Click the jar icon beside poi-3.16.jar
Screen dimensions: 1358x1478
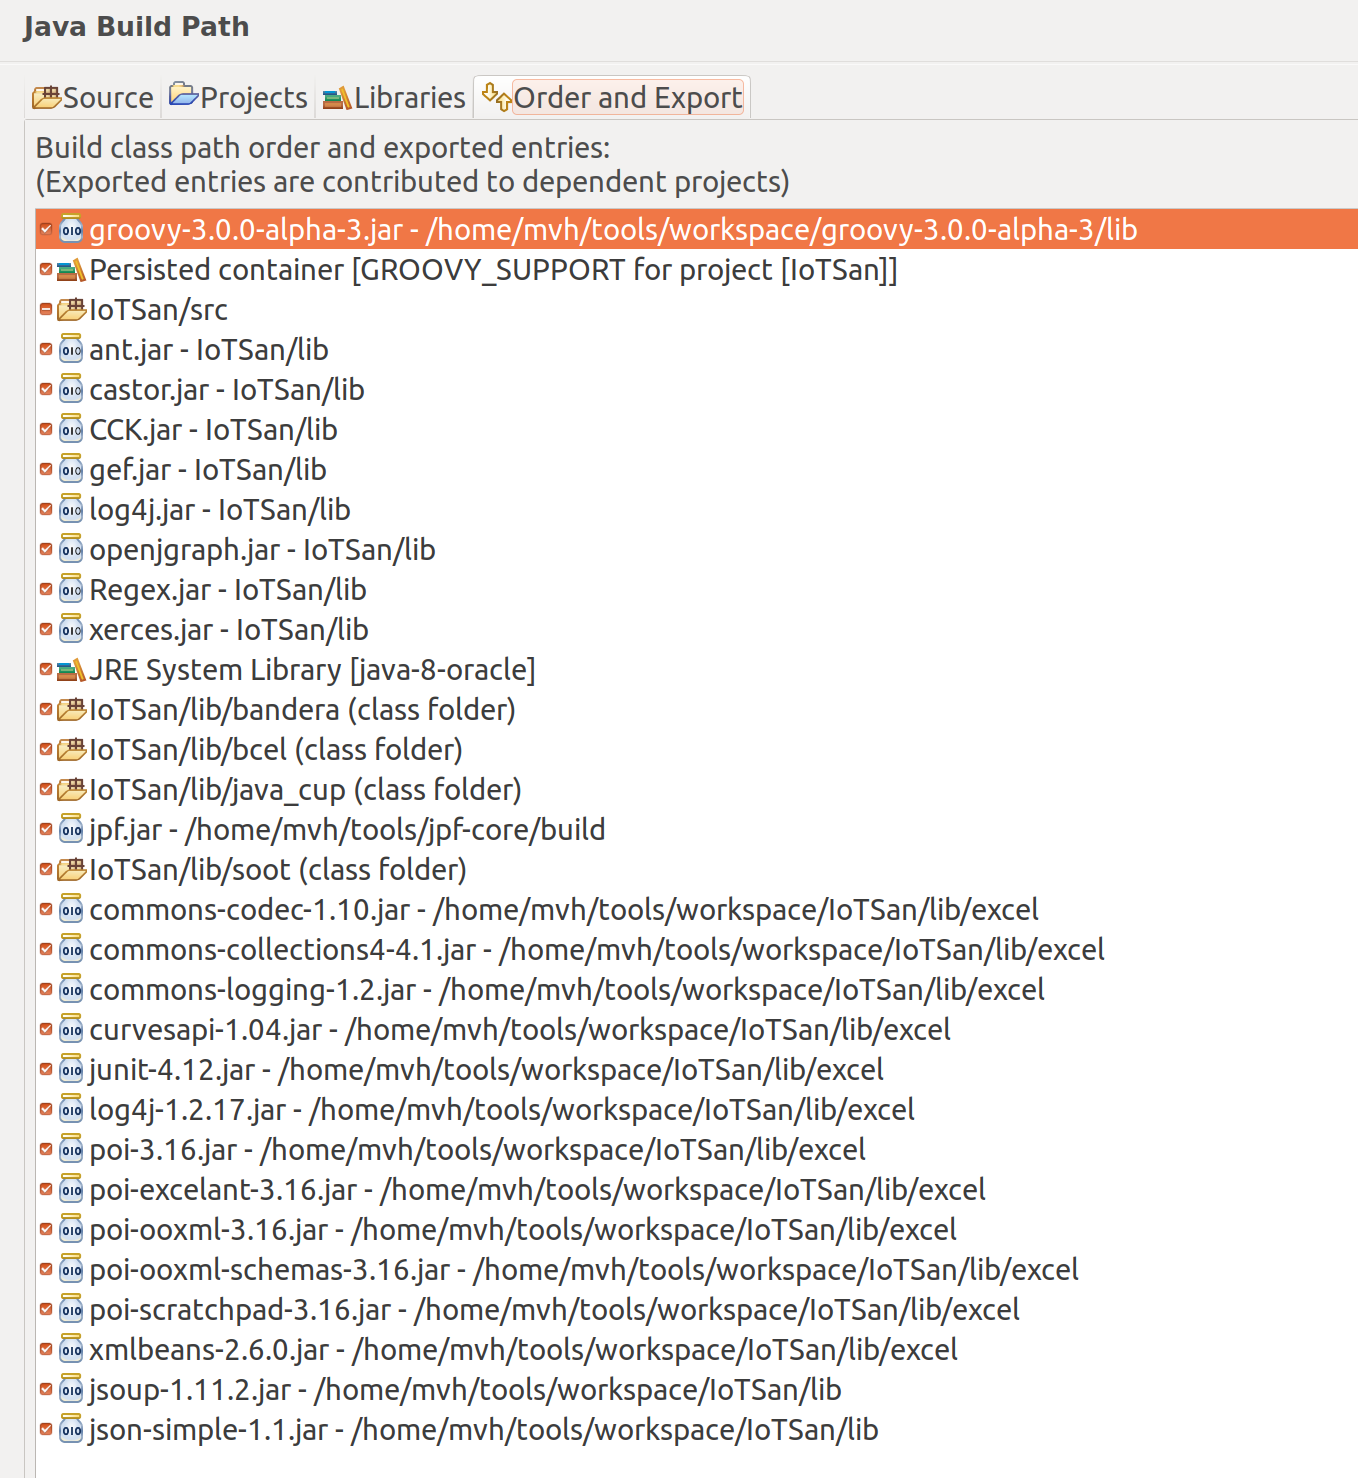71,1149
